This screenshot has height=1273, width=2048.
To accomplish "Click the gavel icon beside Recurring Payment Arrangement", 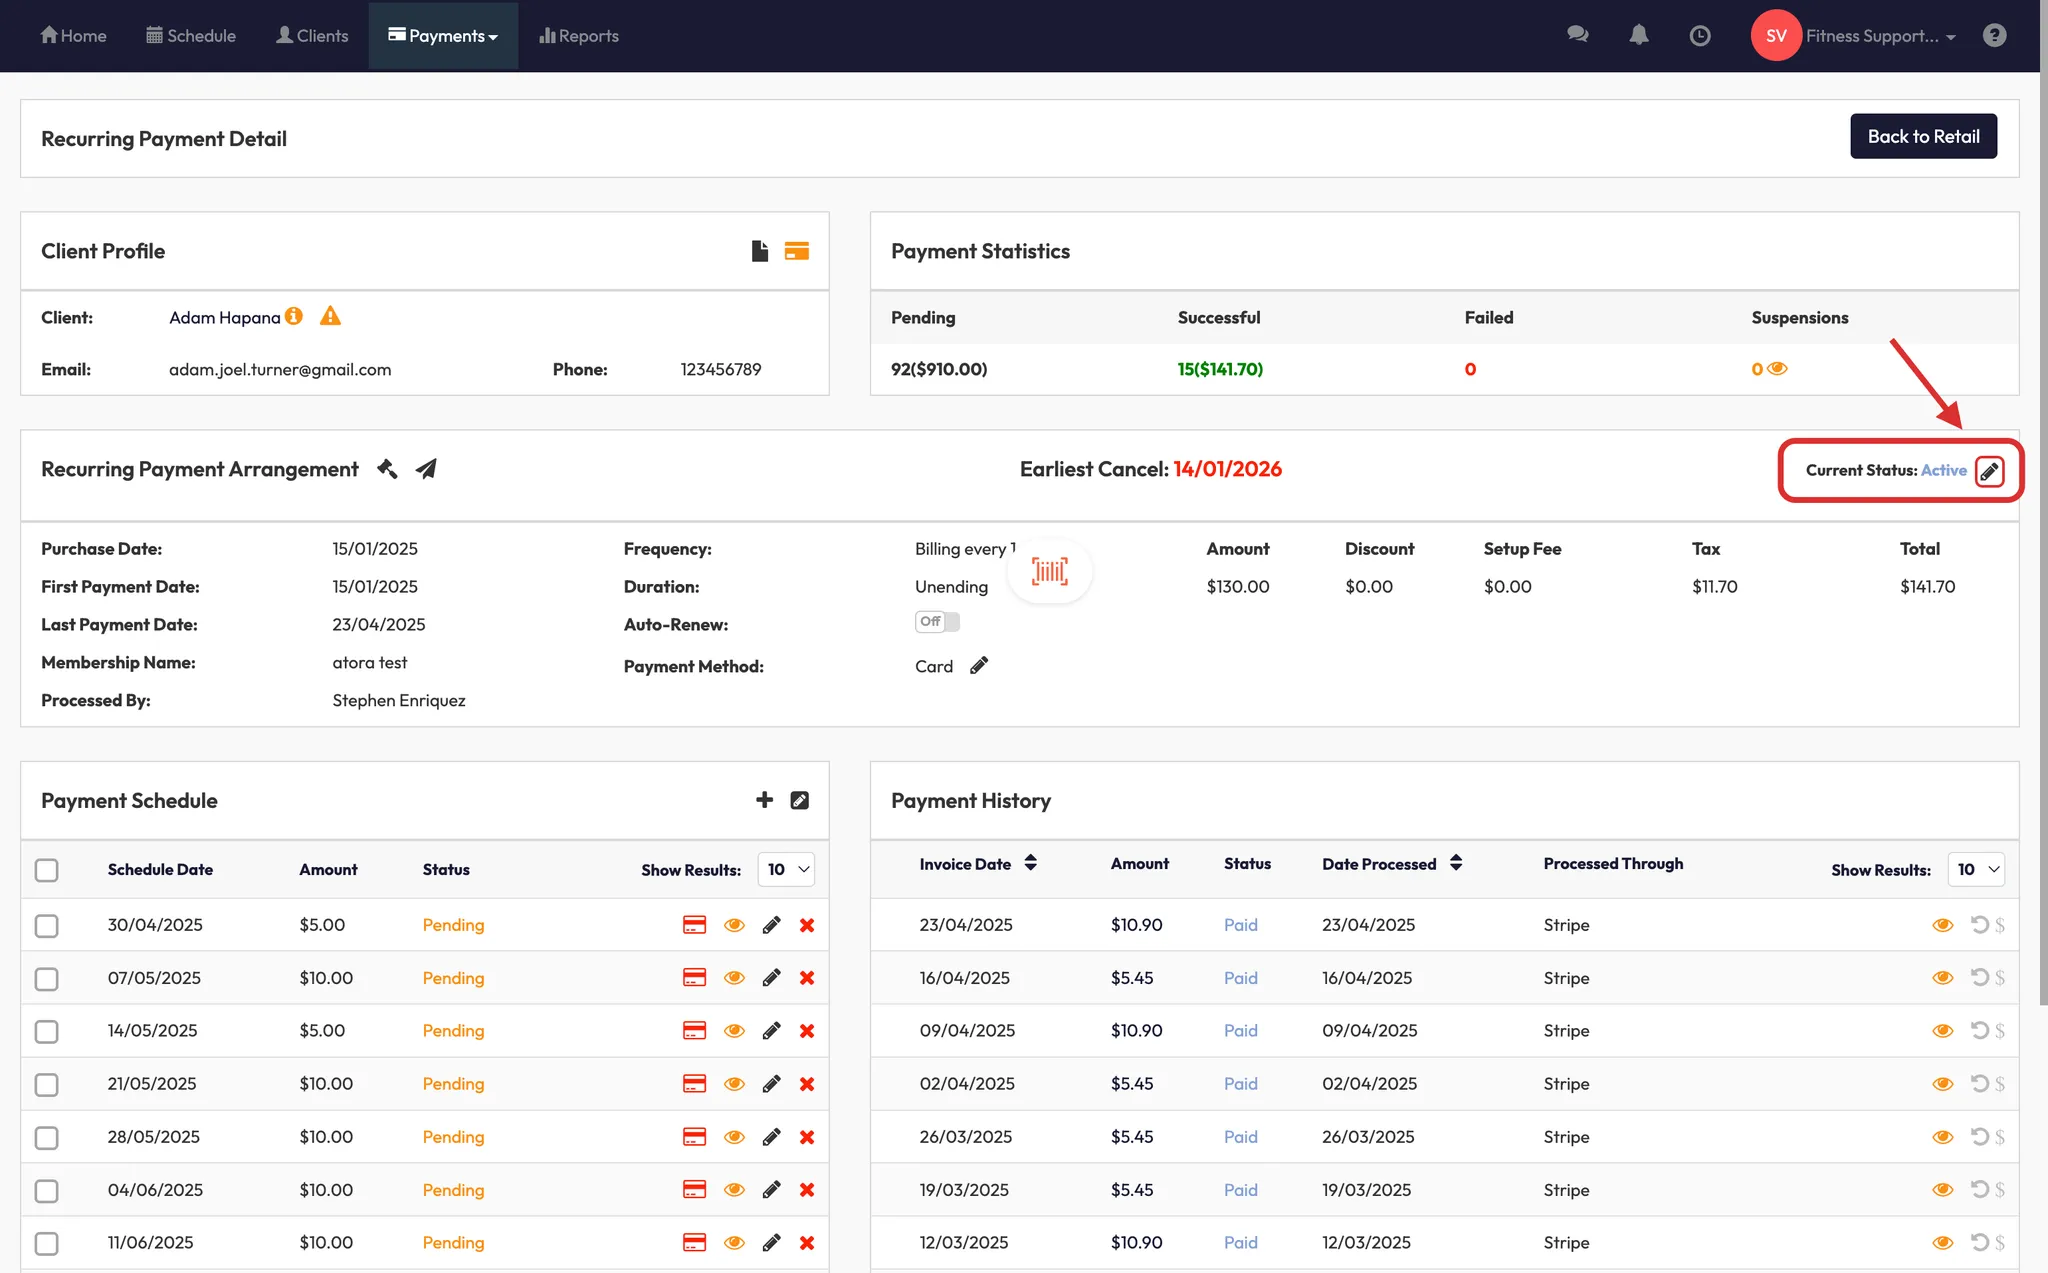I will (387, 469).
